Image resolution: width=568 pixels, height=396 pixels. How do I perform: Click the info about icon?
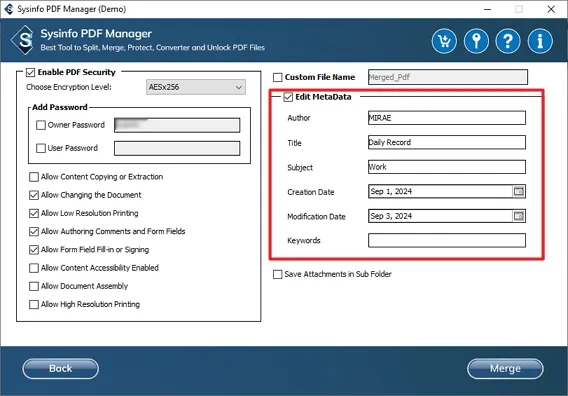coord(540,41)
